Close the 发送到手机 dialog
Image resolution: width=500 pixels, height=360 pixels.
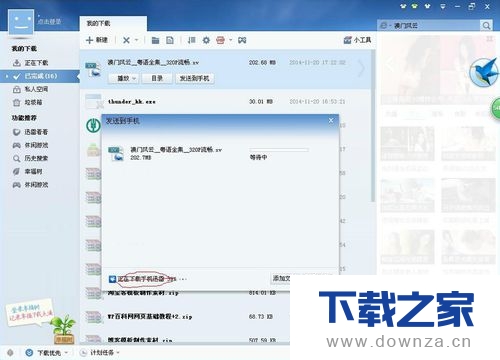click(331, 120)
